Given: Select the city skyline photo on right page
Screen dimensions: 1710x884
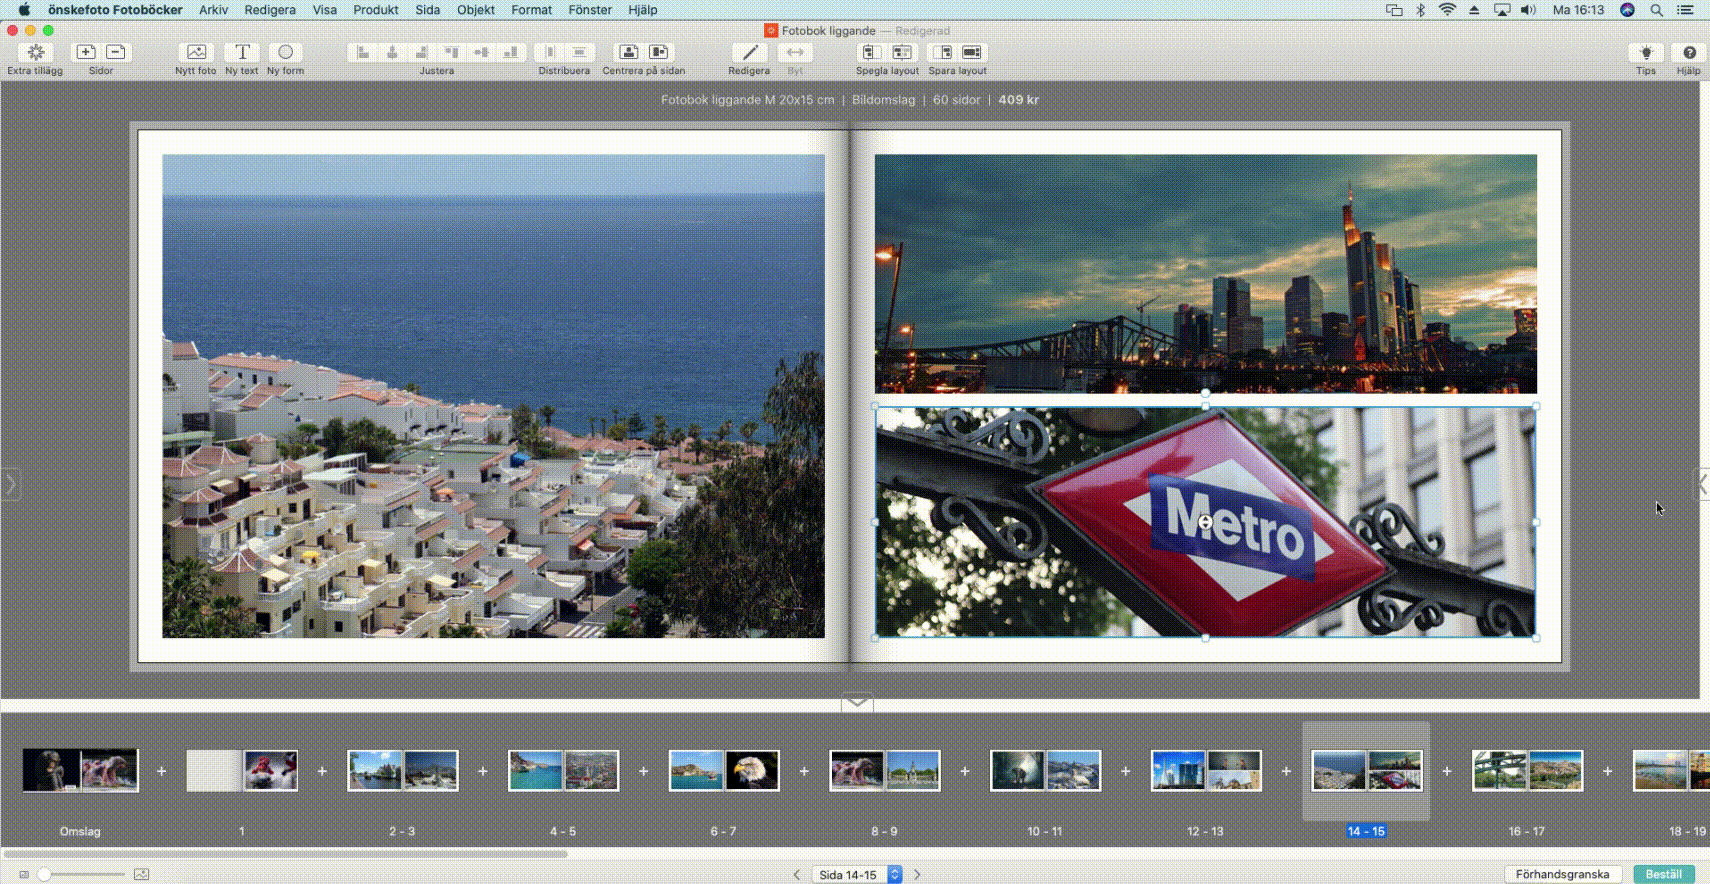Looking at the screenshot, I should [1206, 273].
